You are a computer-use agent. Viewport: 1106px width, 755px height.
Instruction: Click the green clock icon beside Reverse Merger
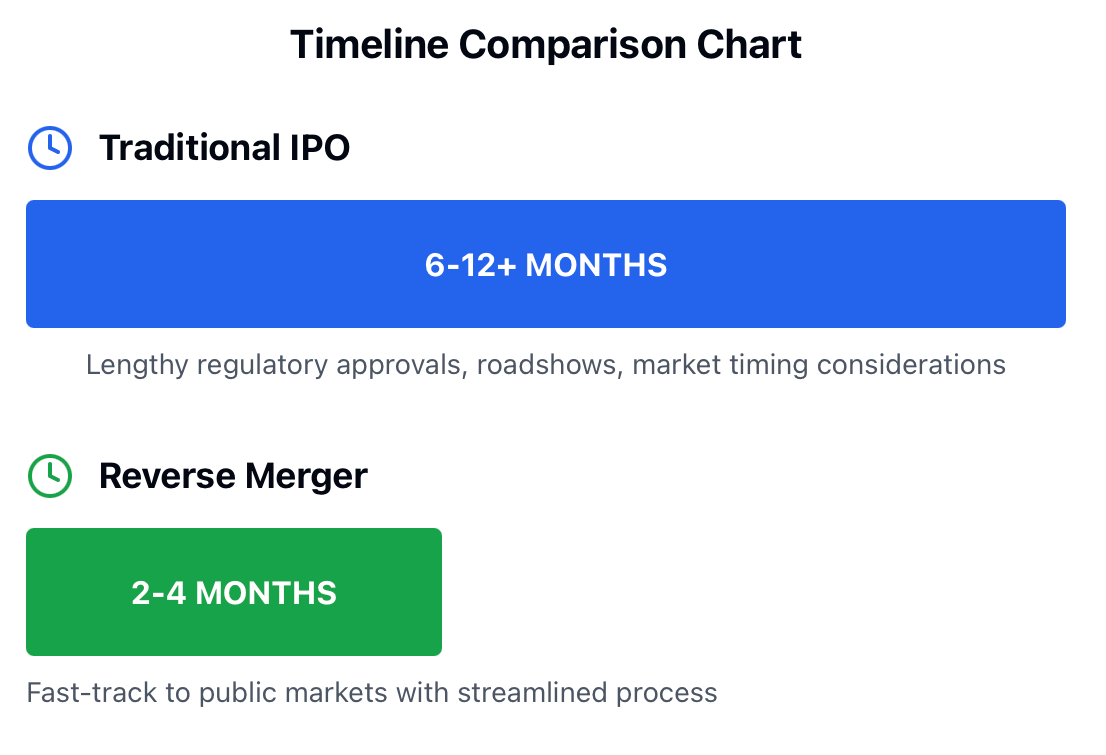[x=49, y=476]
